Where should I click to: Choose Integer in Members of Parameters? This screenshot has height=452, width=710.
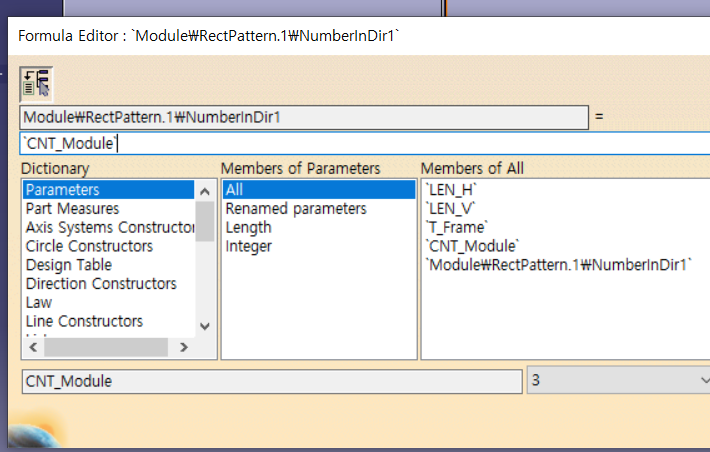tap(319, 246)
